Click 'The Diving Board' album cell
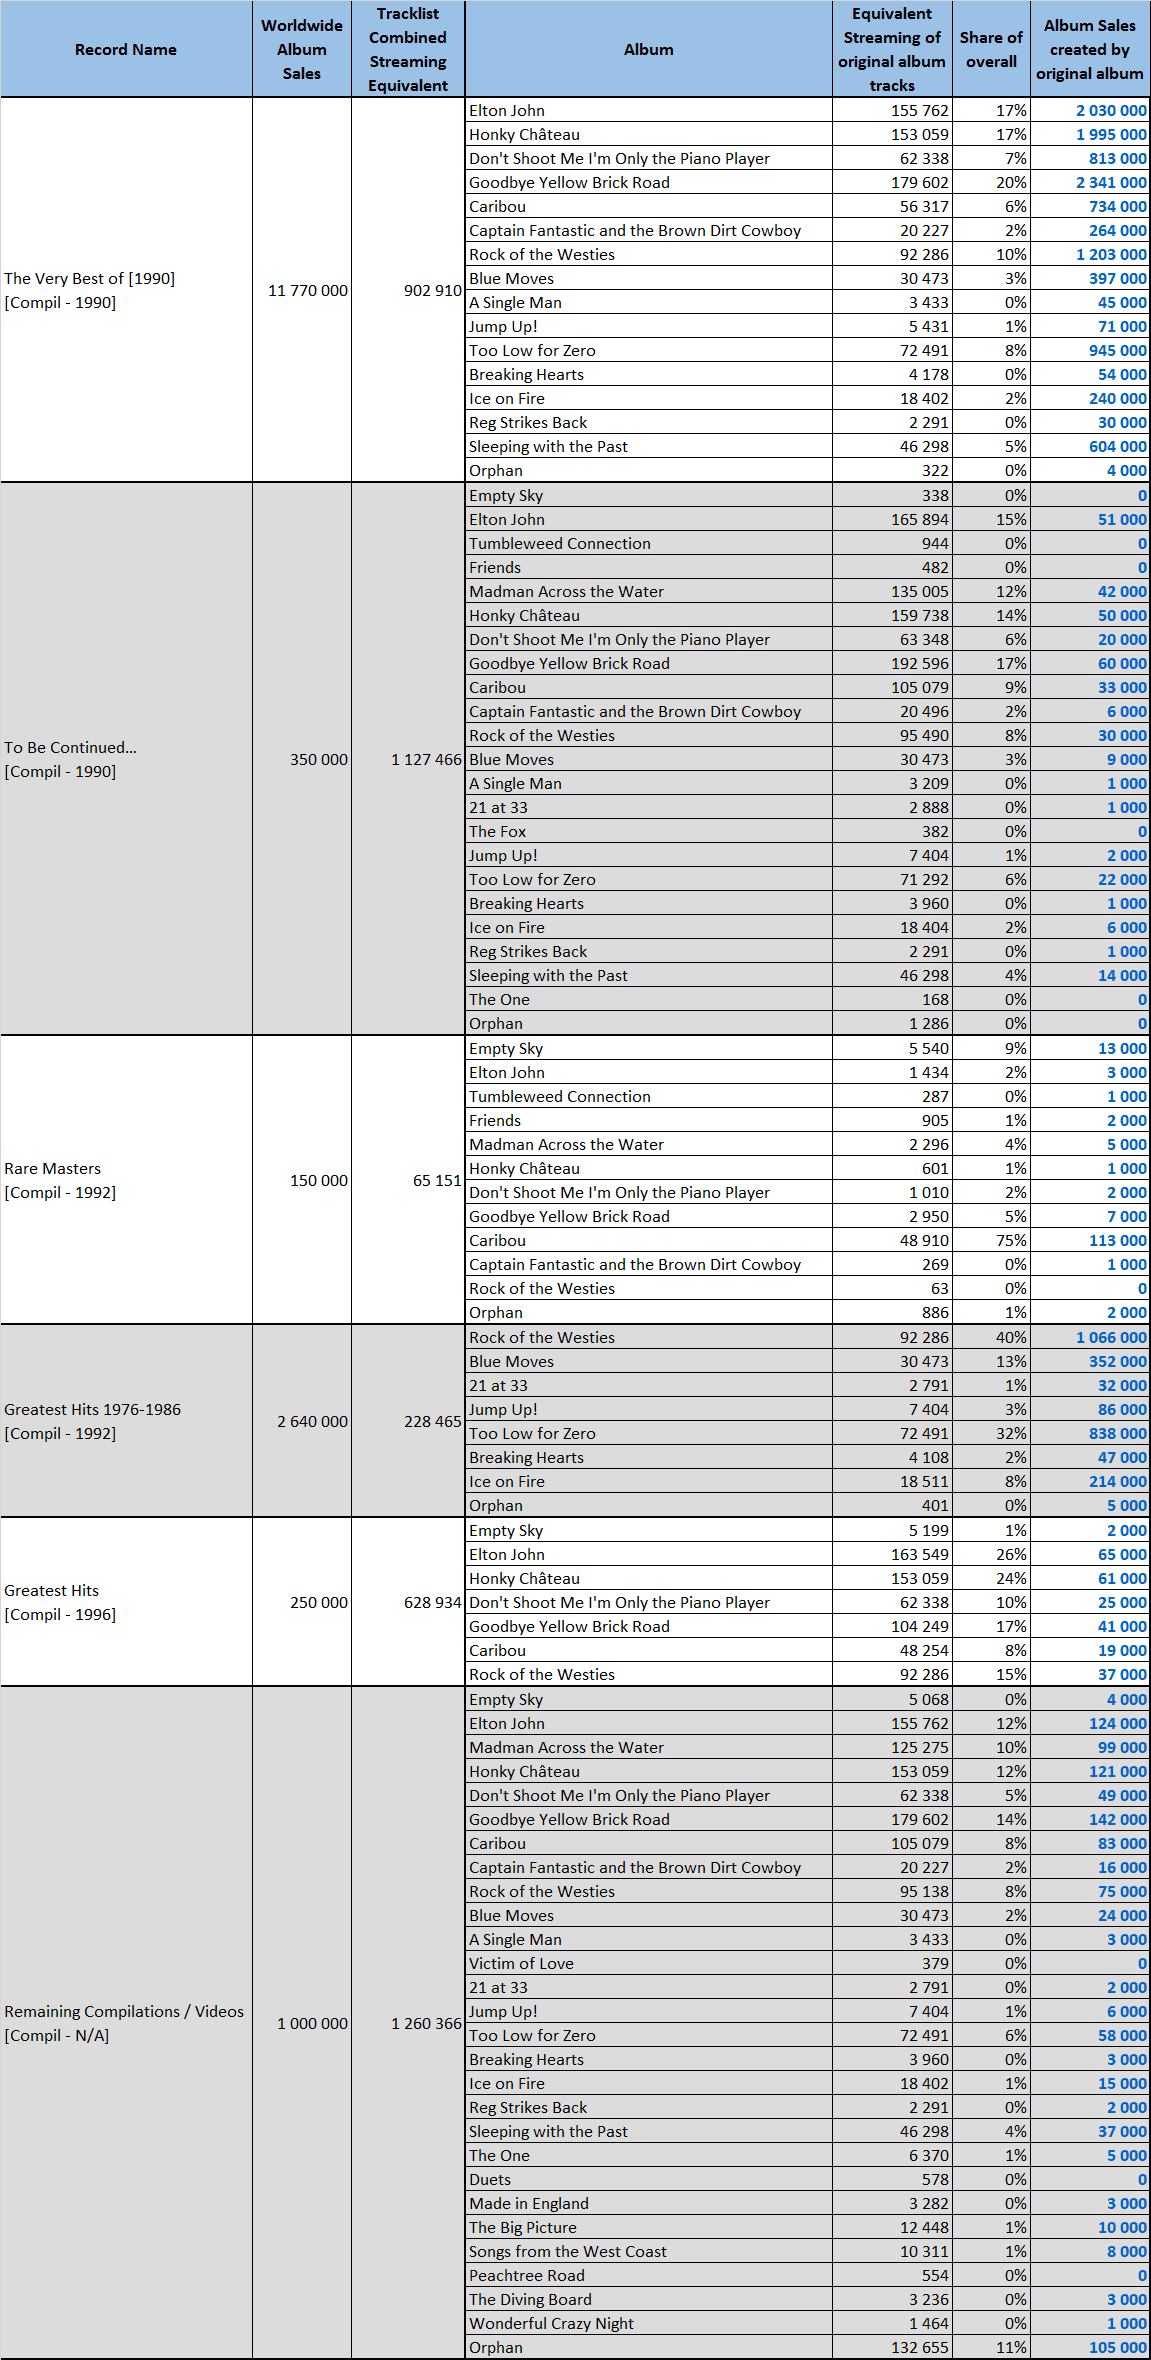This screenshot has width=1151, height=2360. [649, 2299]
